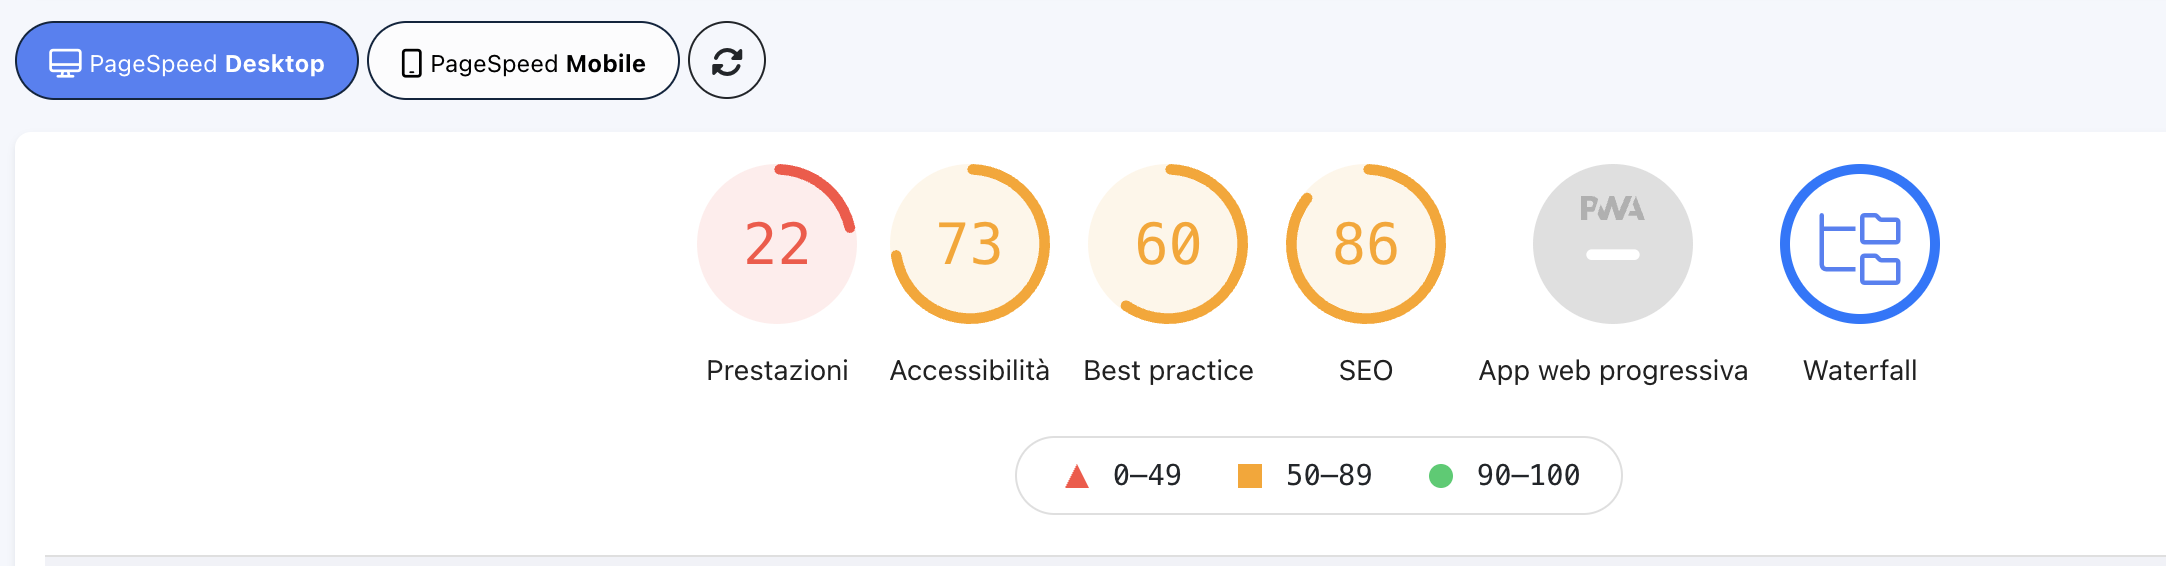Viewport: 2166px width, 566px height.
Task: Click the Accessibilità label
Action: click(x=969, y=371)
